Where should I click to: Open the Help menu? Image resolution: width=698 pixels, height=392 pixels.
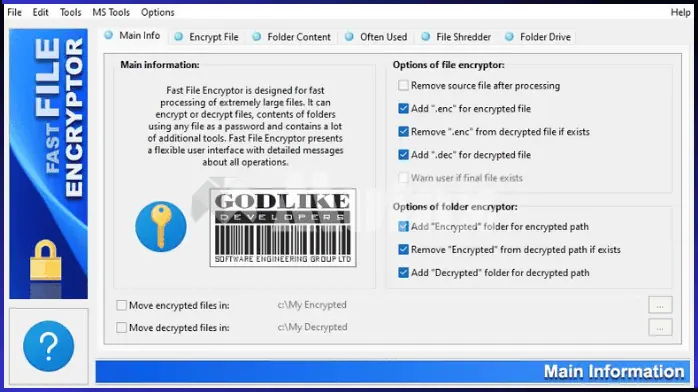click(x=681, y=12)
